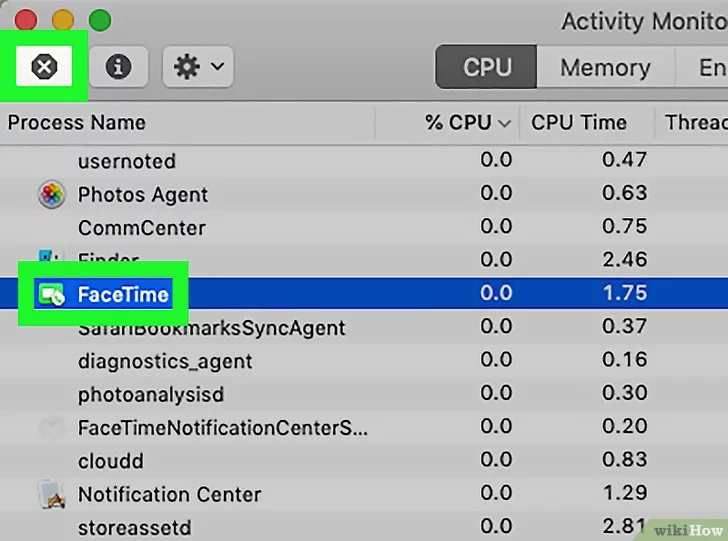Select the diagnostics_agent process
Viewport: 728px width, 541px height.
(165, 362)
